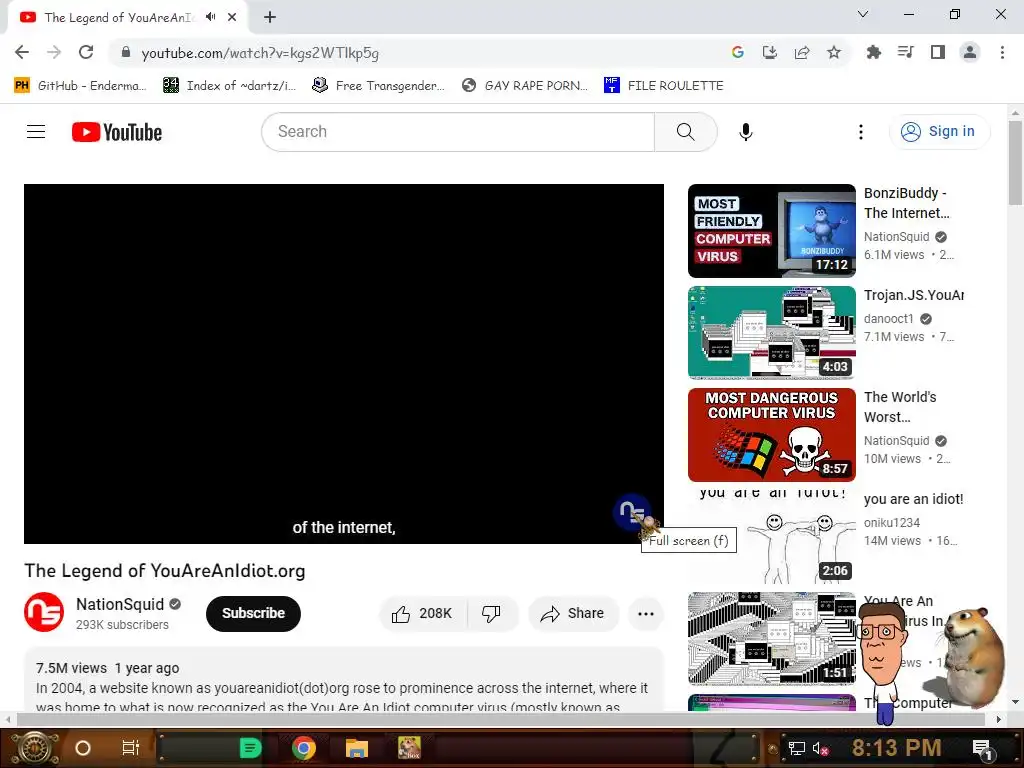Screen dimensions: 1024x768
Task: Open Index of ~dartz bookmark
Action: pos(229,86)
